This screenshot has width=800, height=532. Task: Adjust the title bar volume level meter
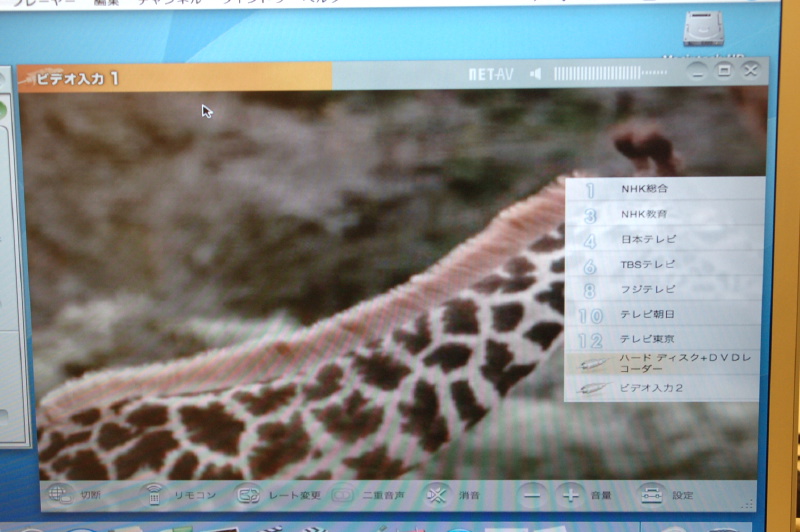tap(610, 73)
